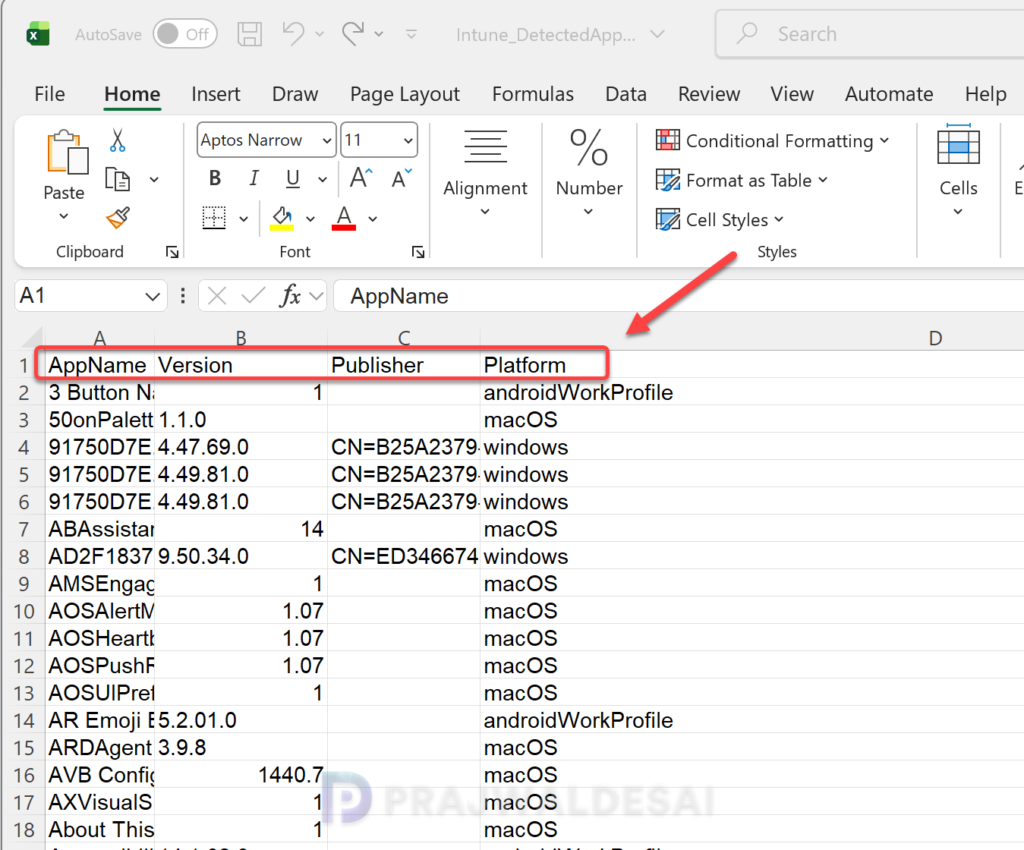Image resolution: width=1024 pixels, height=850 pixels.
Task: Open the Help tab
Action: pyautogui.click(x=985, y=94)
